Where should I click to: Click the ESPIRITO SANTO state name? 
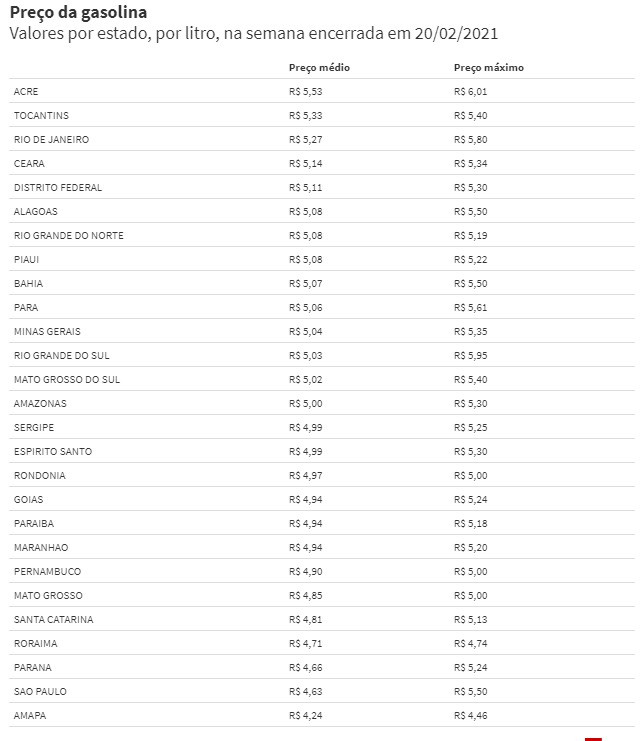(x=53, y=452)
